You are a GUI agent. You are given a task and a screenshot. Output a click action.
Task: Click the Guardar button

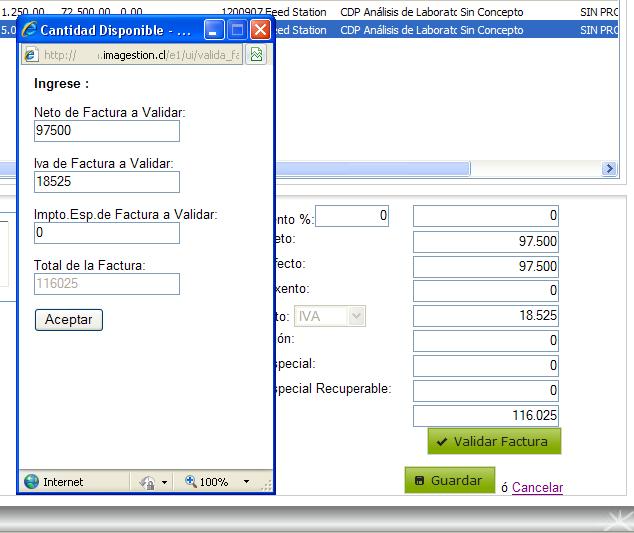450,480
